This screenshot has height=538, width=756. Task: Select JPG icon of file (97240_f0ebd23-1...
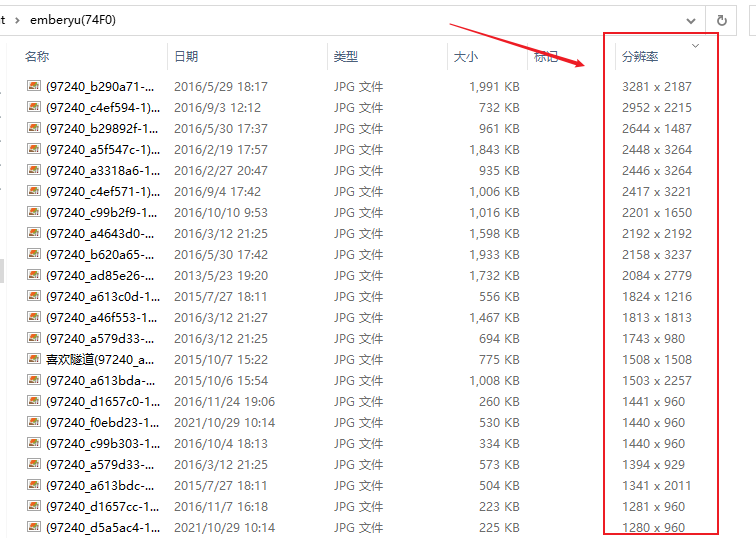34,422
